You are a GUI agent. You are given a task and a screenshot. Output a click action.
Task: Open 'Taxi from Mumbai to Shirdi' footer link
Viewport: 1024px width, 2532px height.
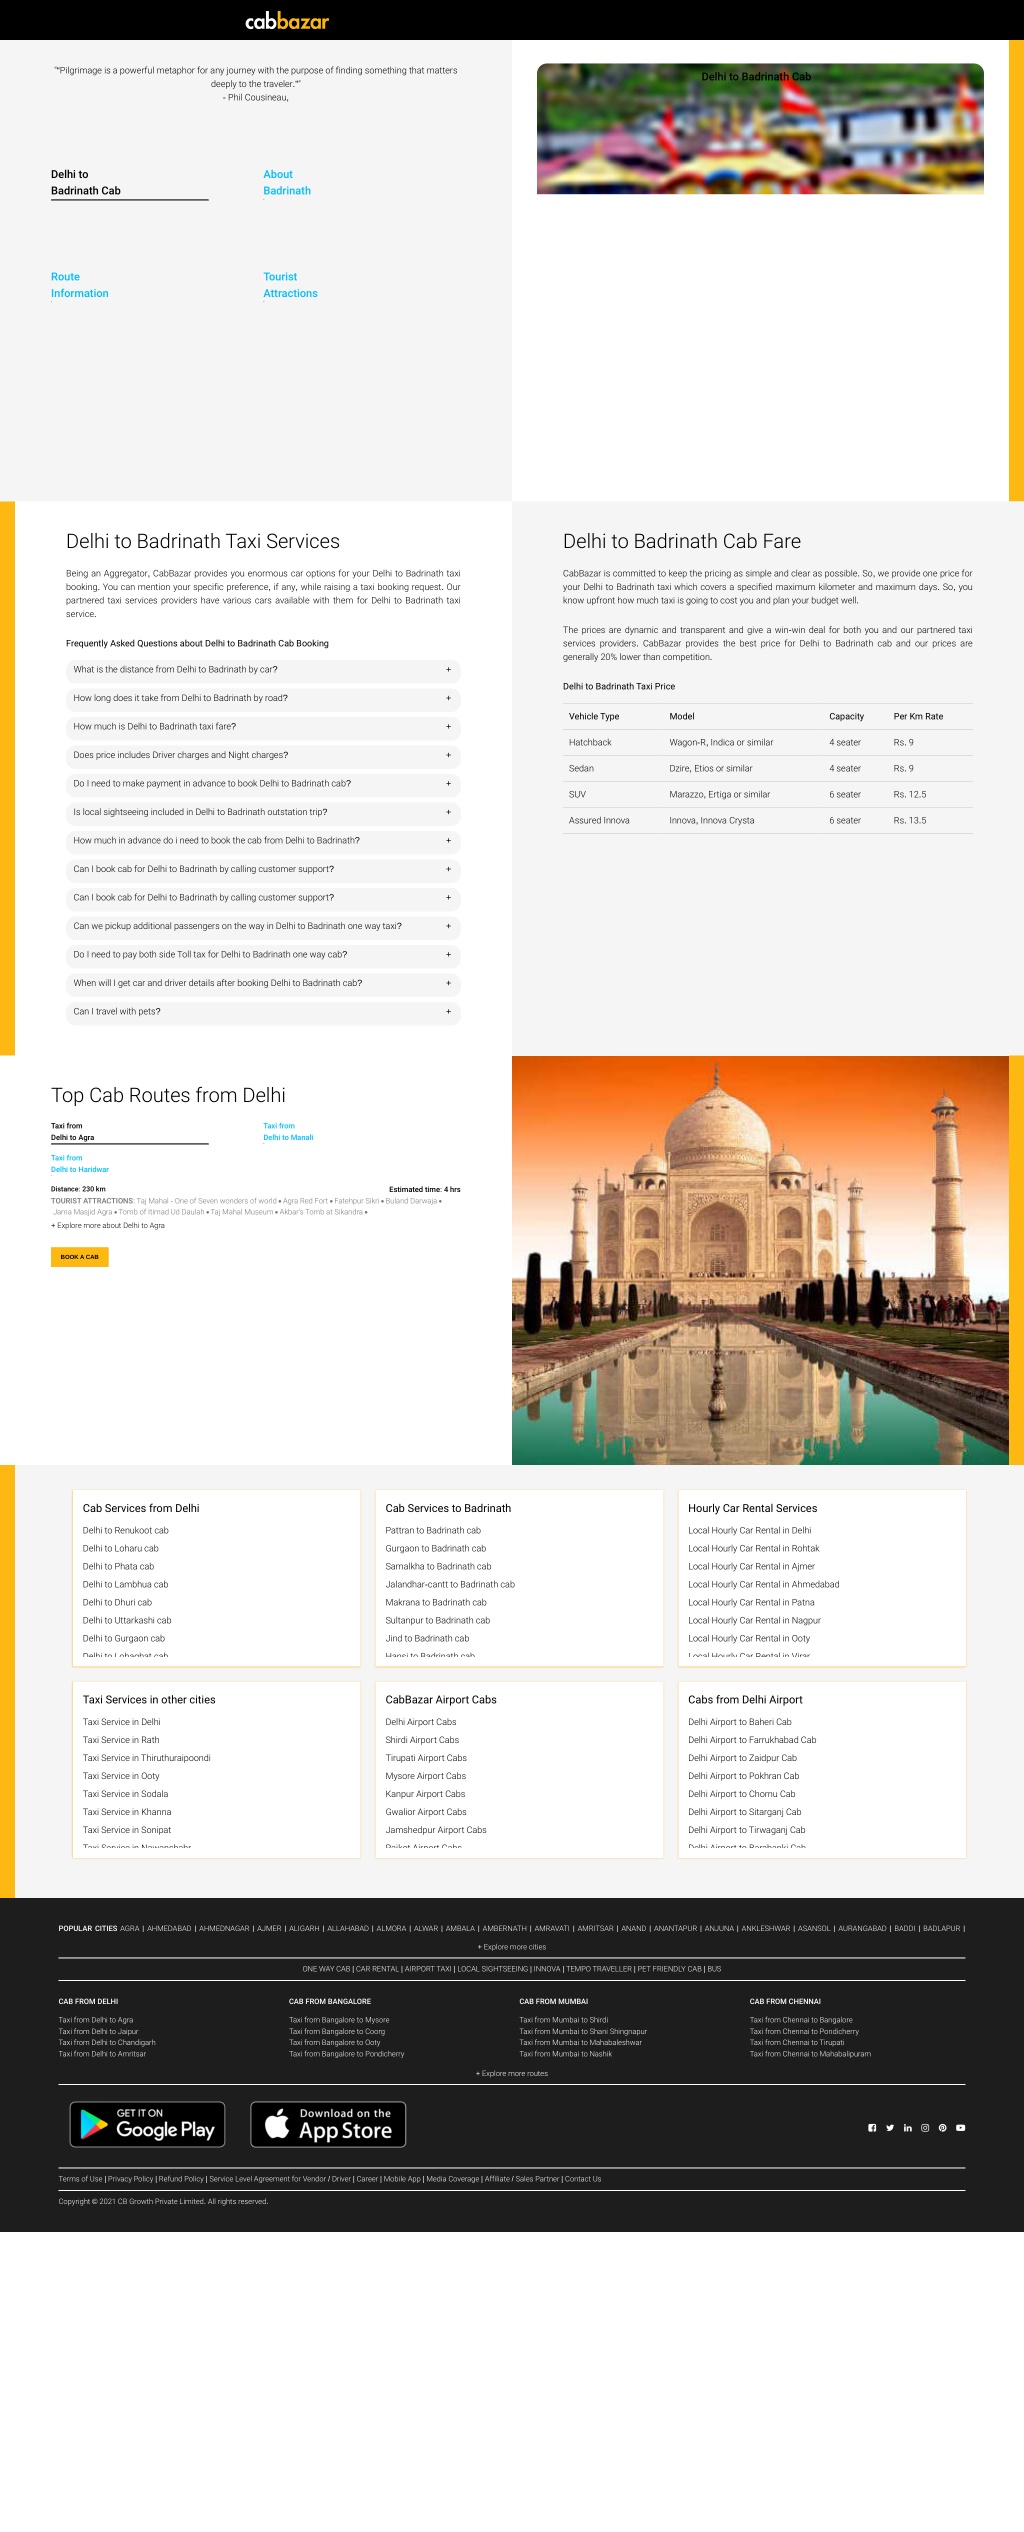(563, 2020)
